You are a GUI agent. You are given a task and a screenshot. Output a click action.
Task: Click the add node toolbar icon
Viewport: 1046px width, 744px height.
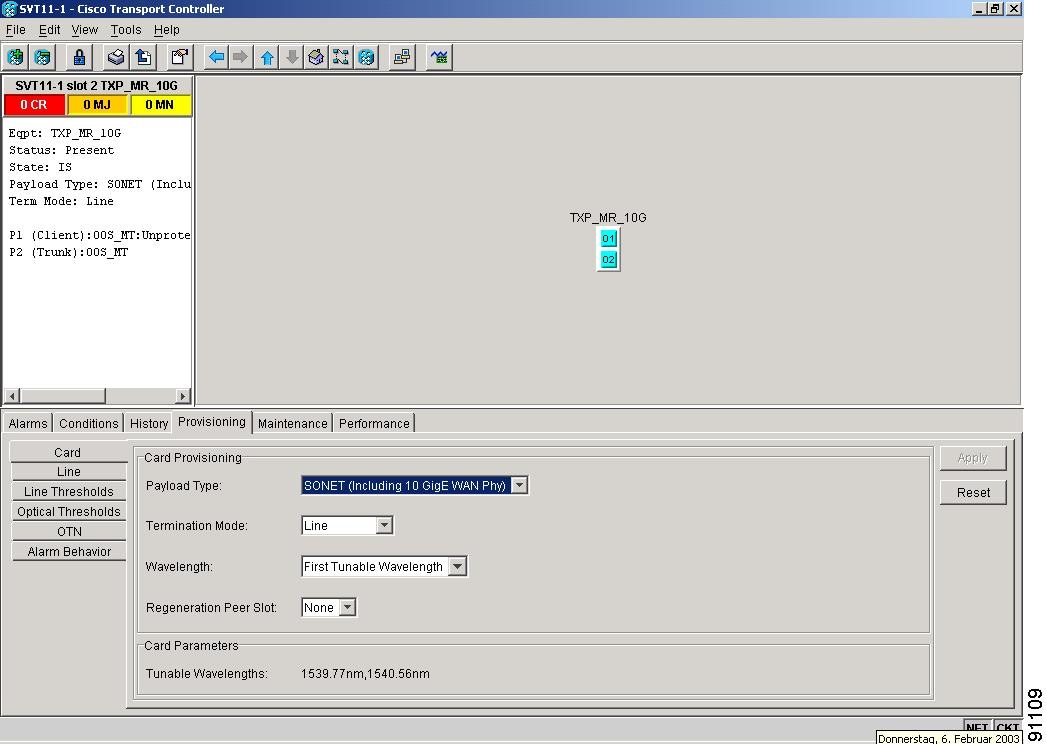coord(15,57)
